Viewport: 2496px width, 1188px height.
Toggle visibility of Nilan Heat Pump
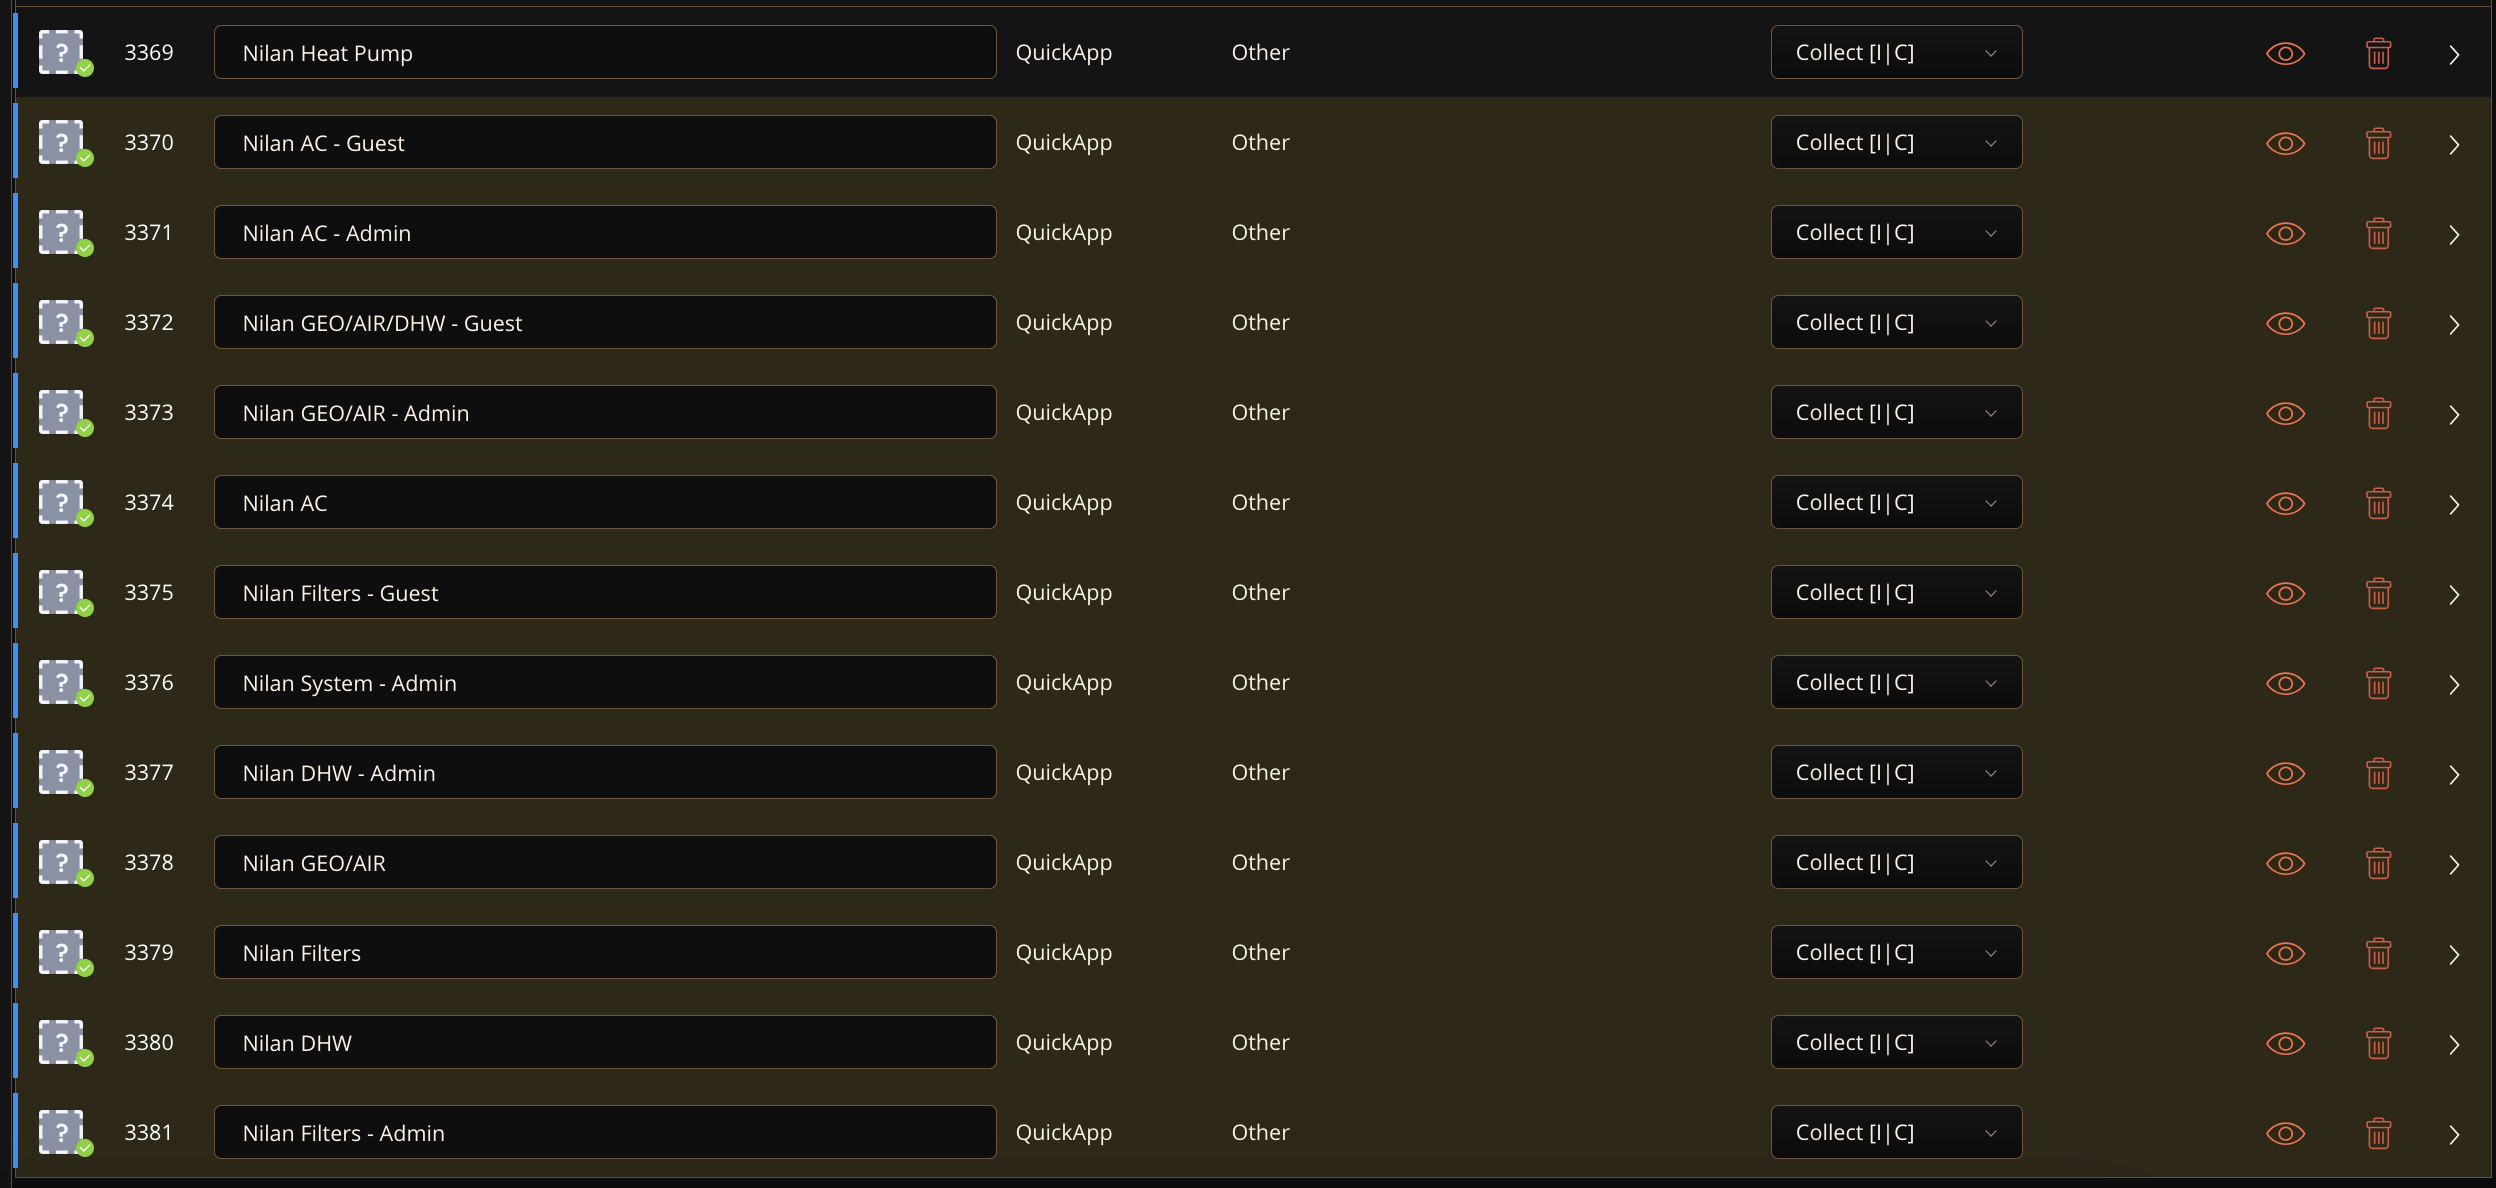[x=2285, y=53]
